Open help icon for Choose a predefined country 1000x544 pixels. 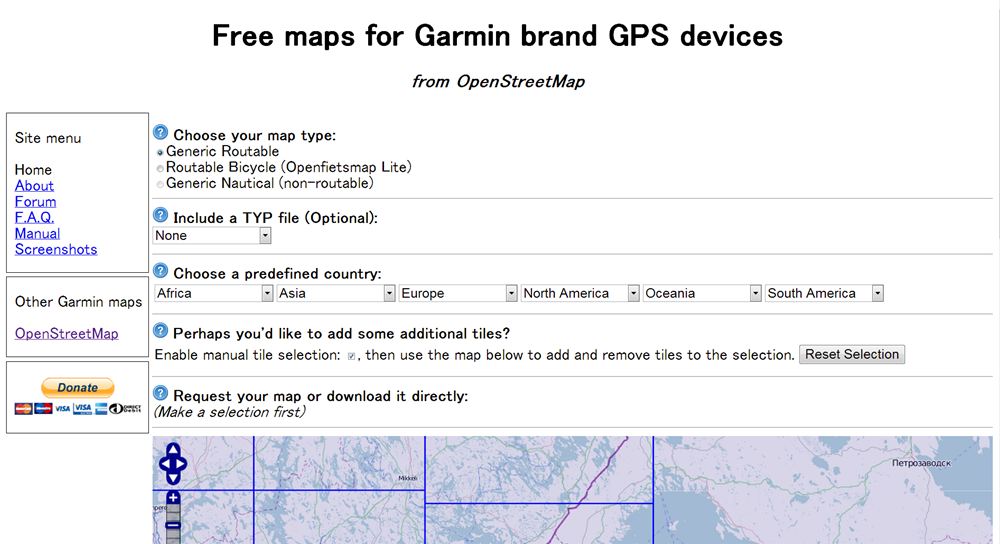click(x=160, y=270)
